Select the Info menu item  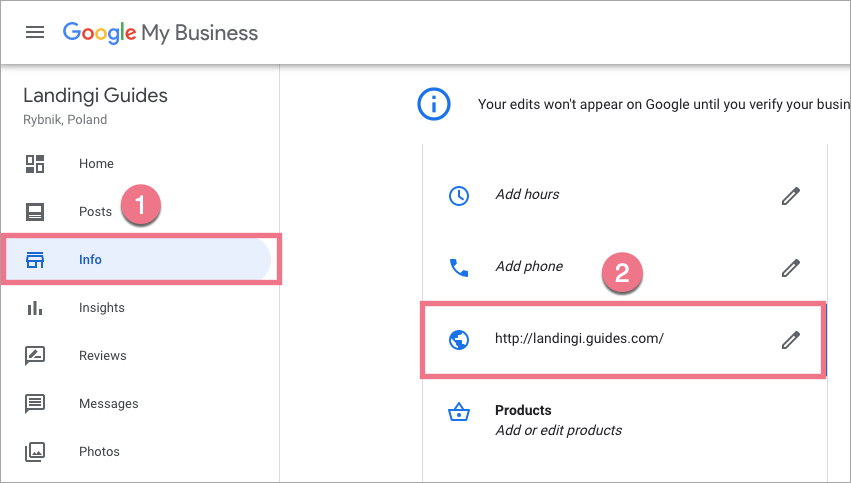point(91,260)
